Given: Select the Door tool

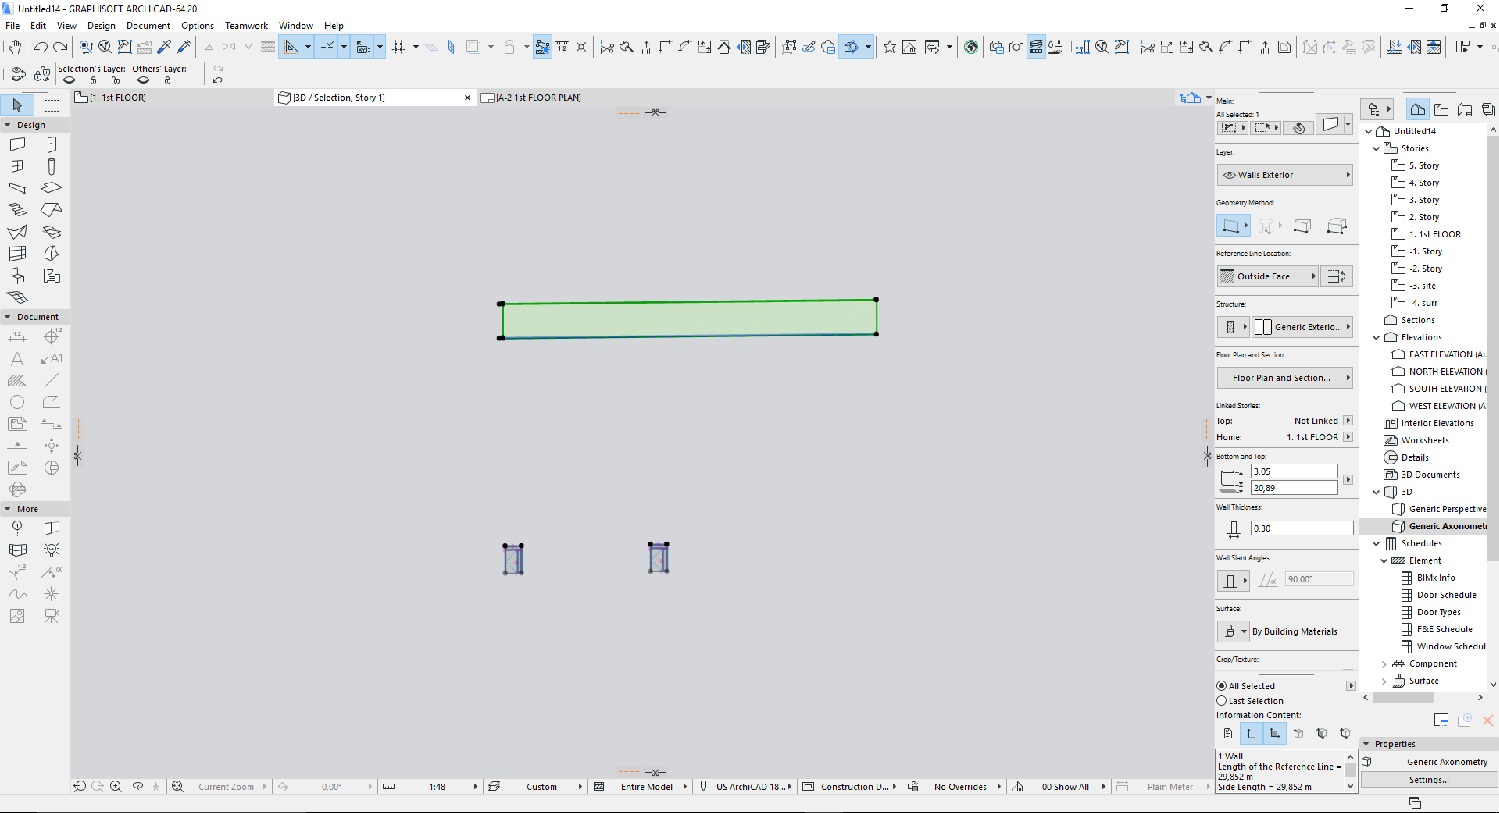Looking at the screenshot, I should pyautogui.click(x=52, y=145).
